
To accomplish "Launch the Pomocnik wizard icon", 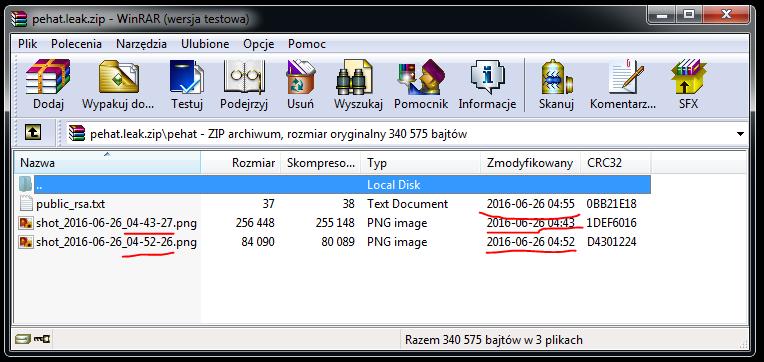I will tap(421, 77).
